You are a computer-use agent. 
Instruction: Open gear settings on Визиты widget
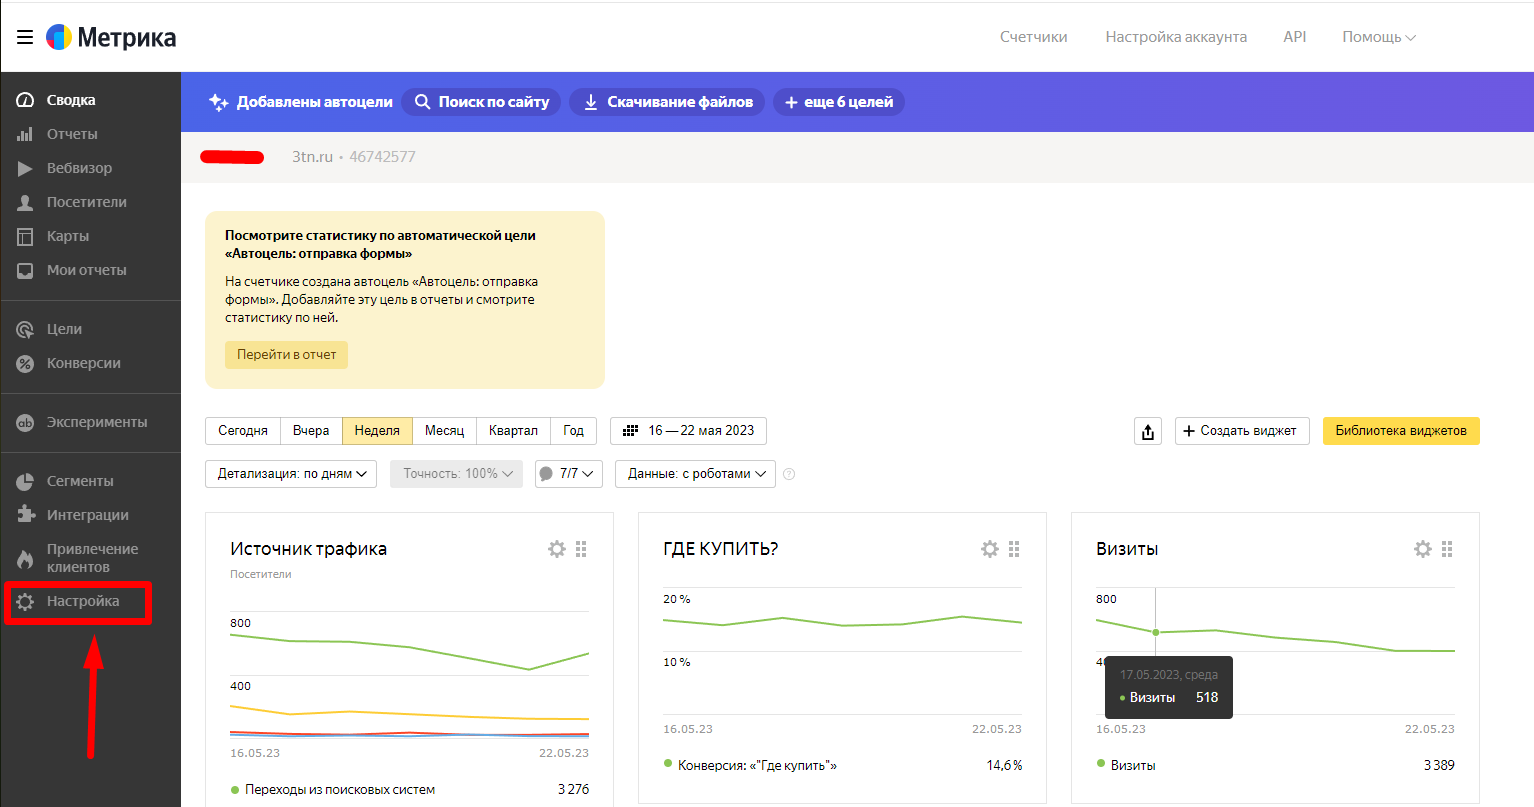coord(1423,549)
